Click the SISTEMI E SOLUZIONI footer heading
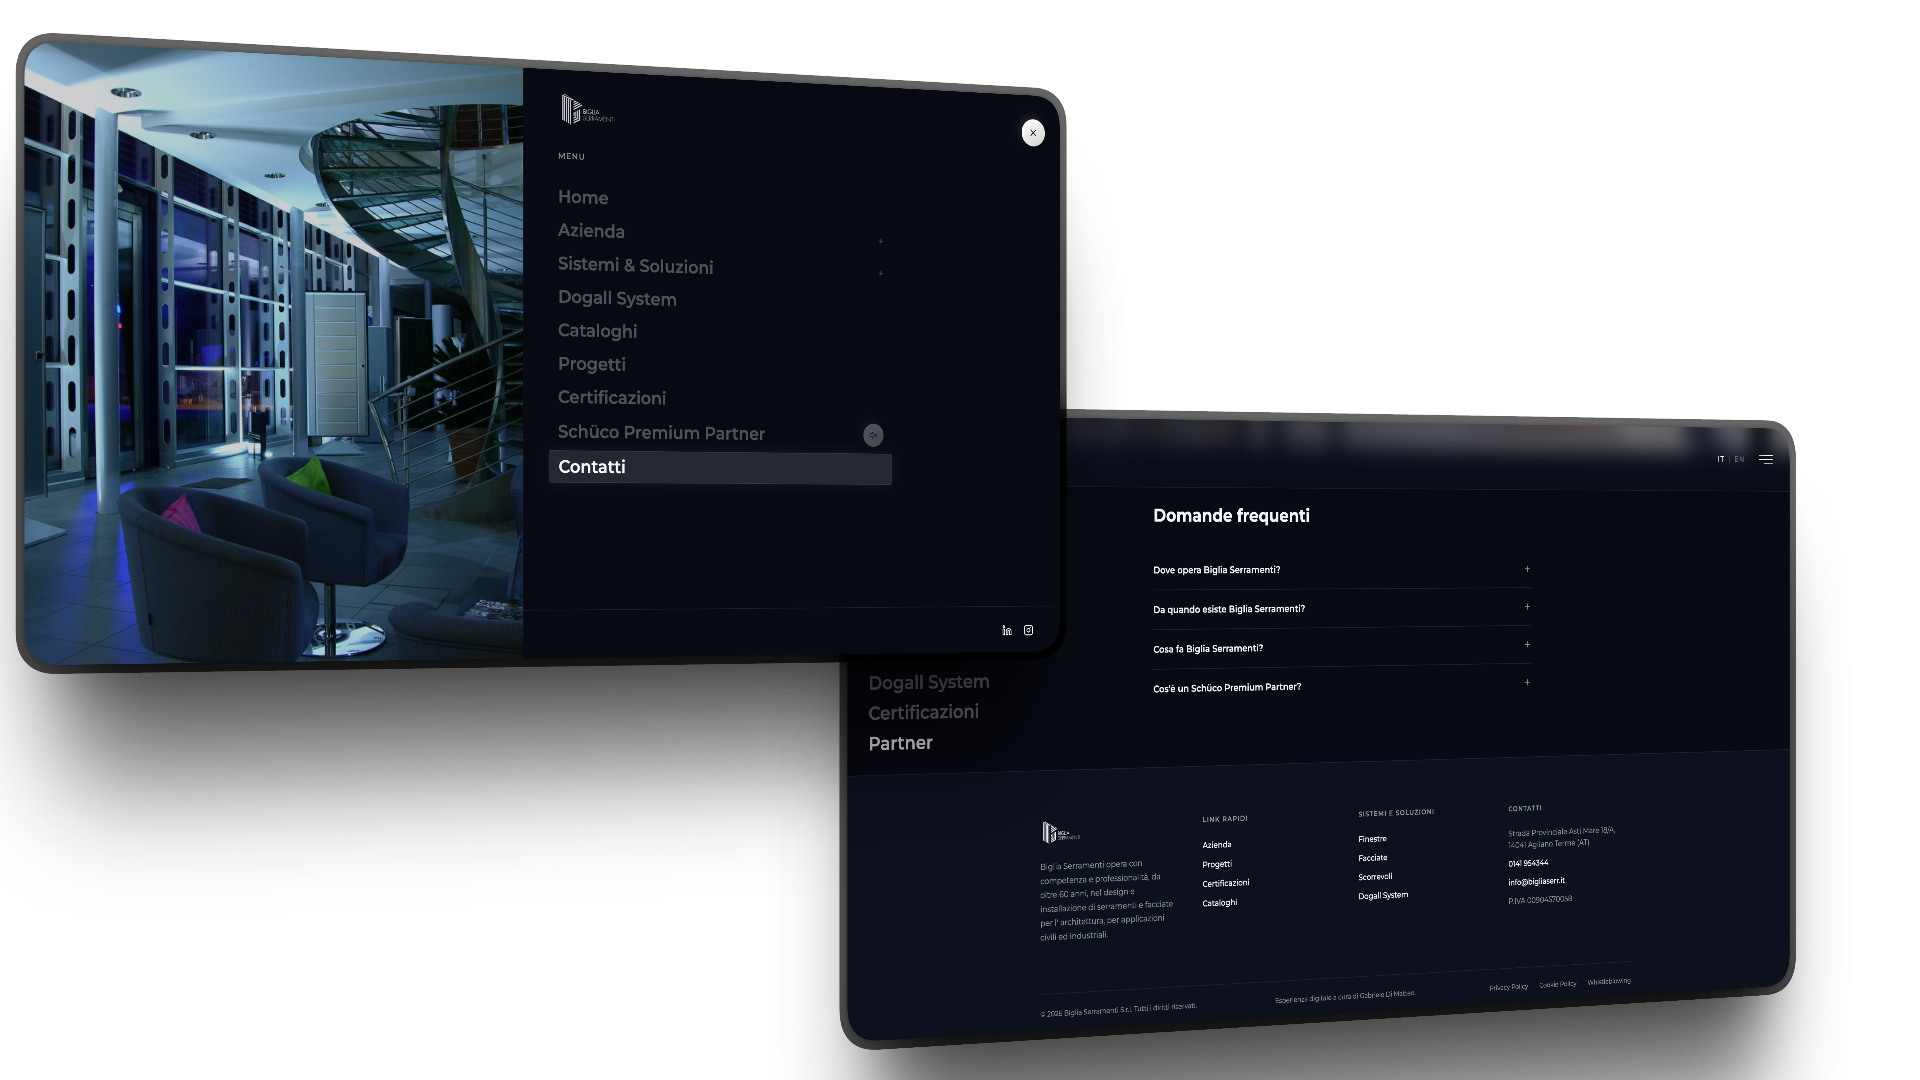 (1396, 813)
